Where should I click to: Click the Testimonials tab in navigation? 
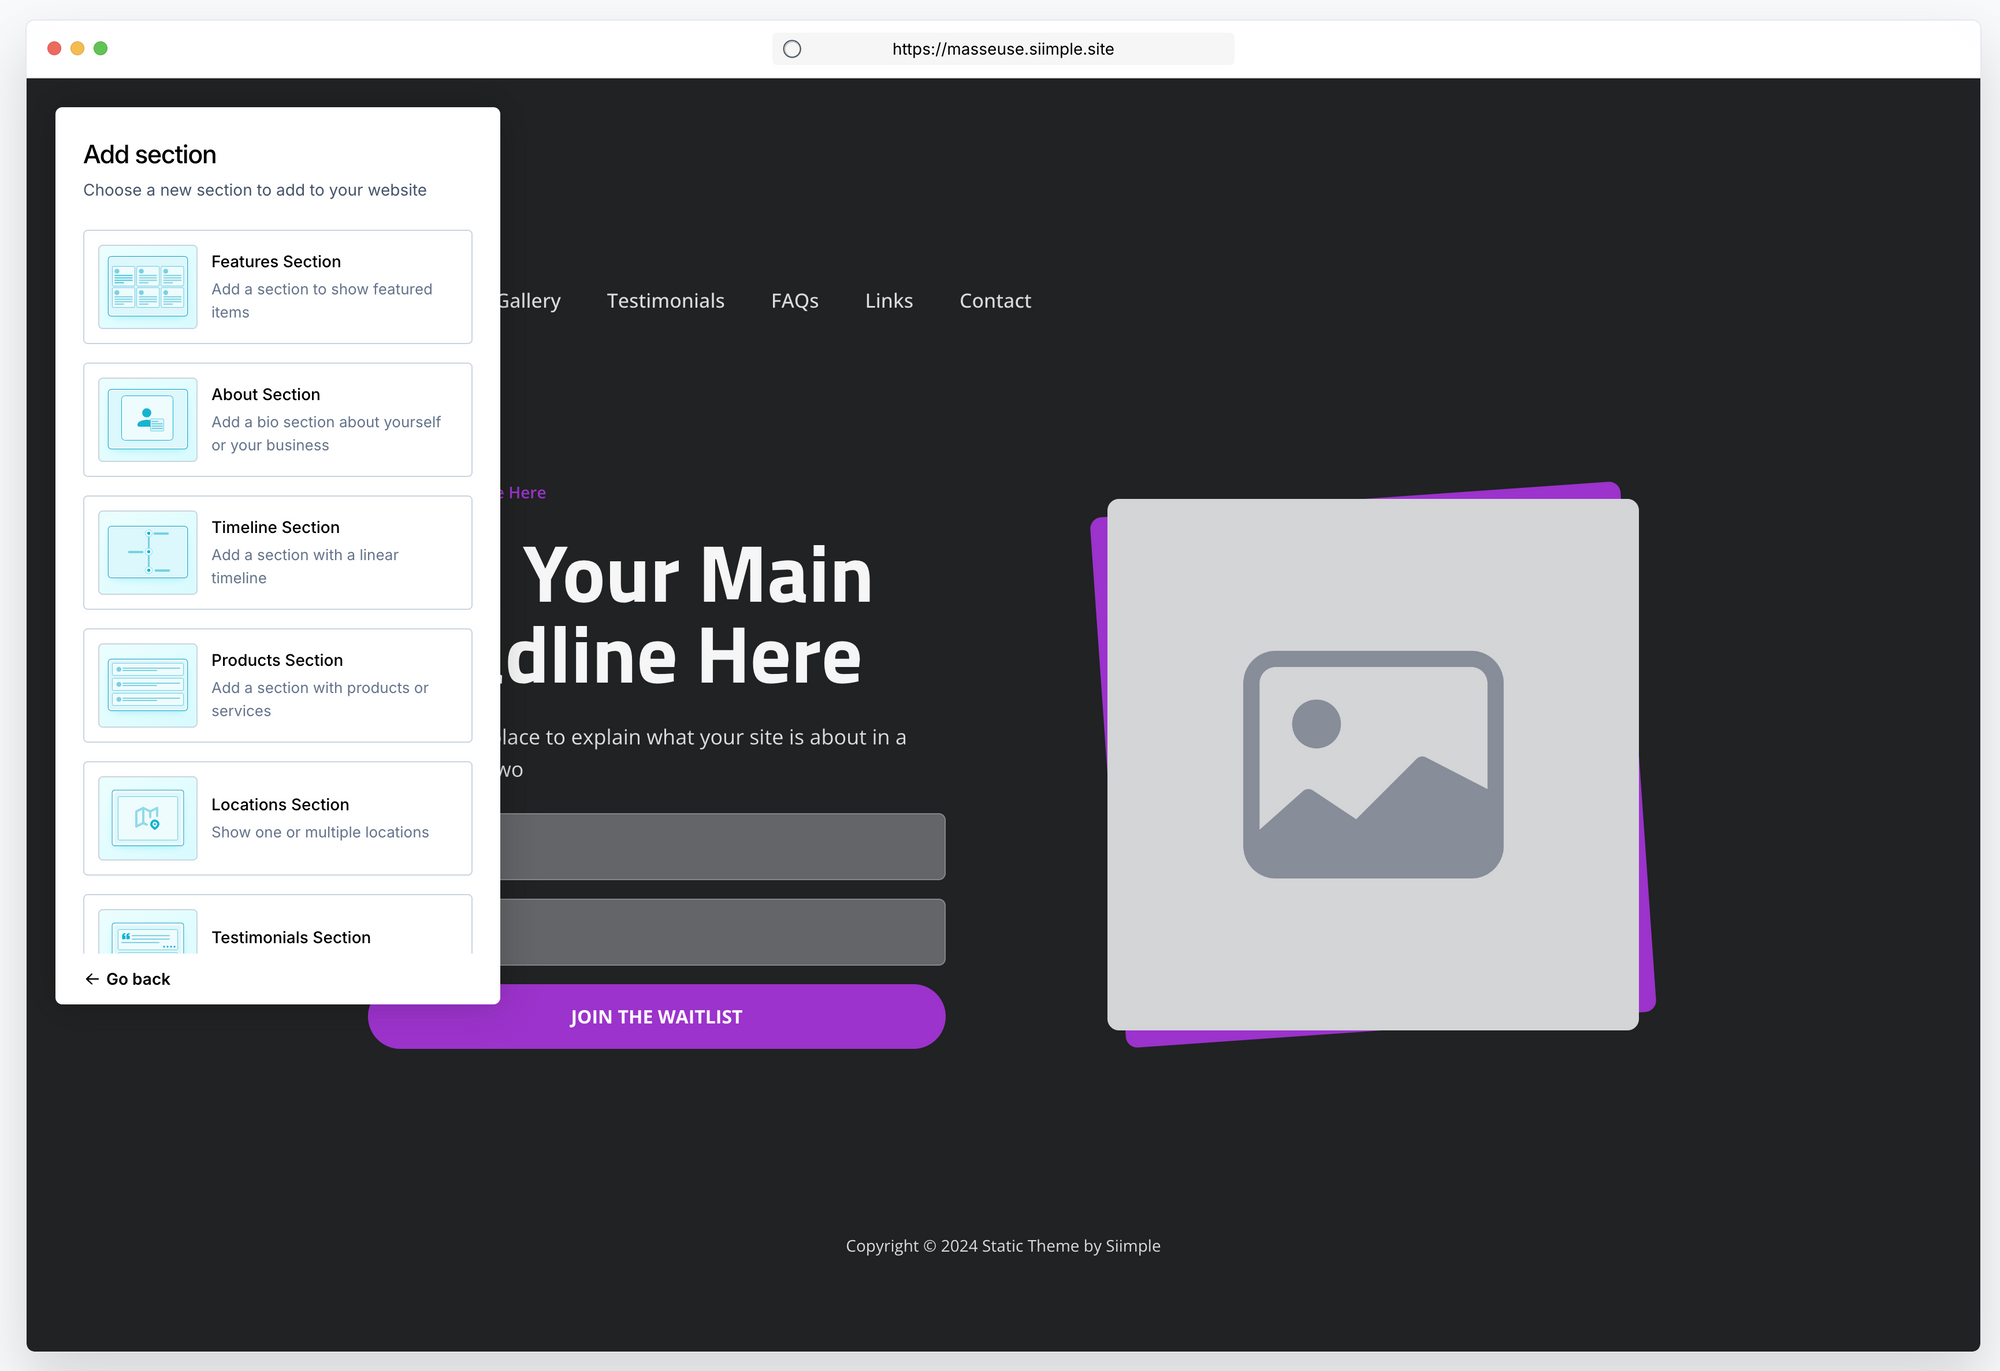coord(666,299)
